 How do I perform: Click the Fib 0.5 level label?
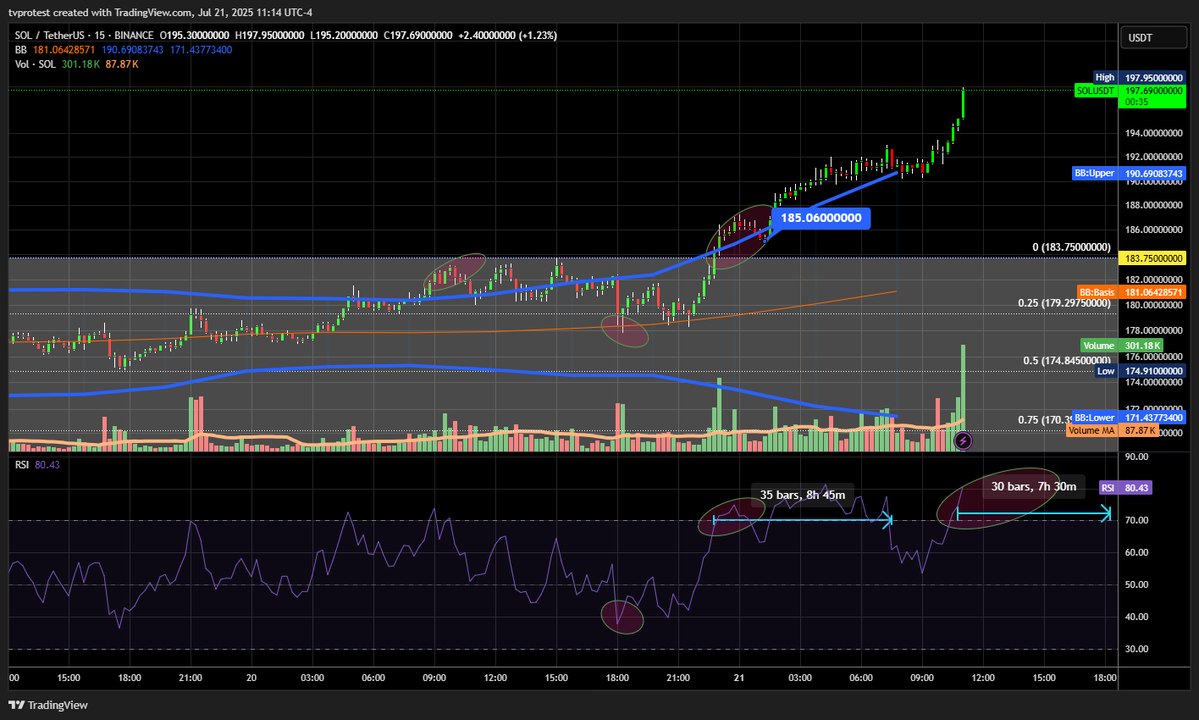(1067, 361)
